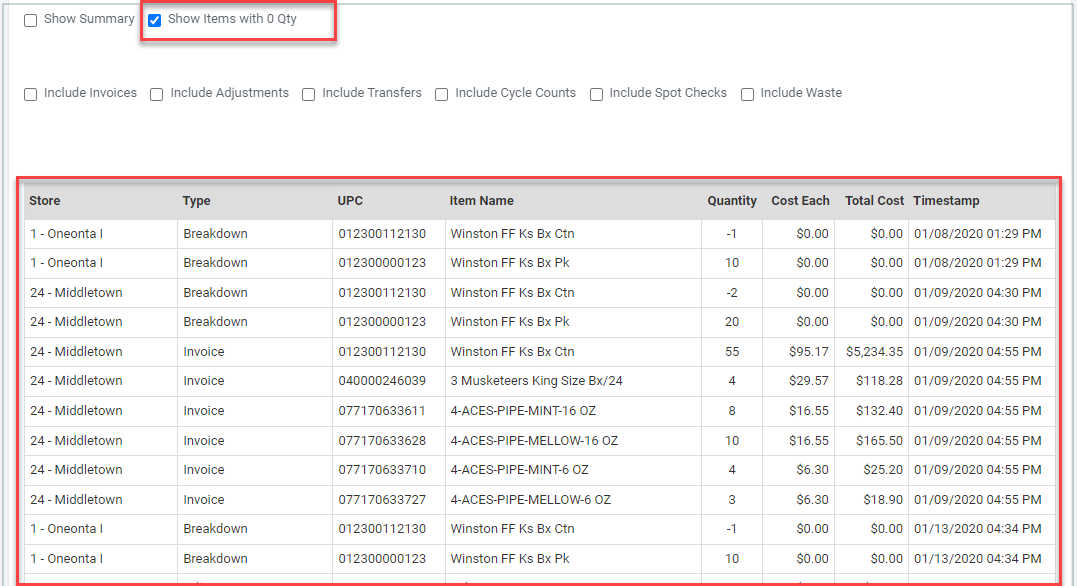Click timestamp 01/13/2020 04:34 PM for Winston Pk
Viewport: 1077px width, 586px height.
point(977,559)
